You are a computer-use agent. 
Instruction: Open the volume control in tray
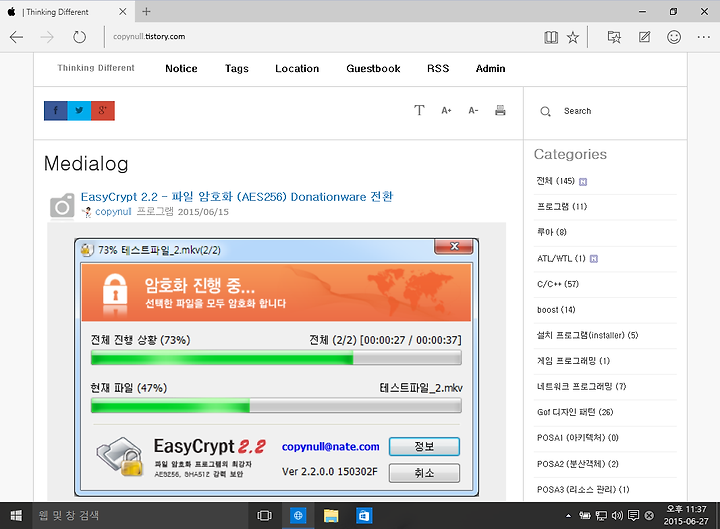point(617,516)
